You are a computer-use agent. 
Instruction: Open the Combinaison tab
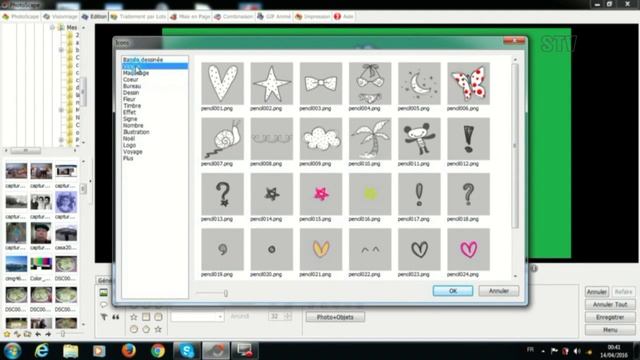click(234, 16)
